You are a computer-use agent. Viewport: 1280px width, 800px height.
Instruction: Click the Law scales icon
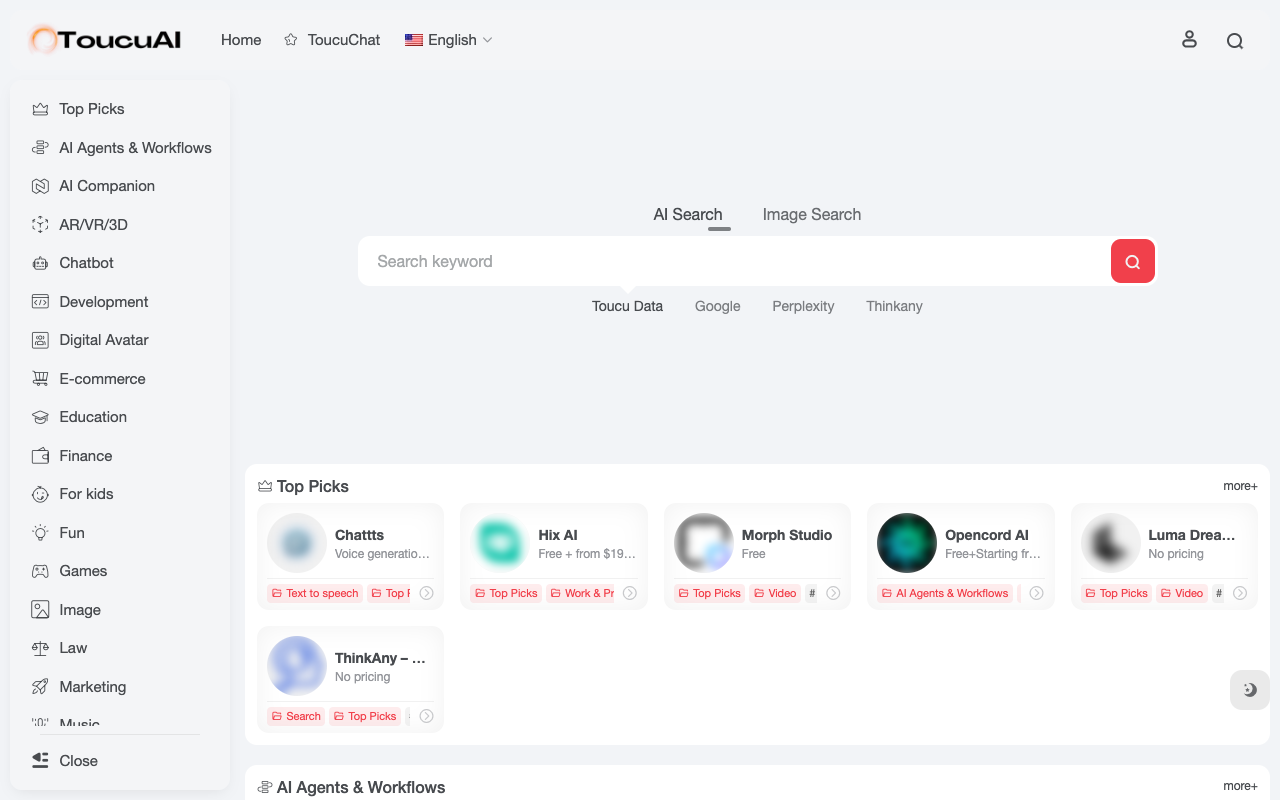[x=40, y=648]
